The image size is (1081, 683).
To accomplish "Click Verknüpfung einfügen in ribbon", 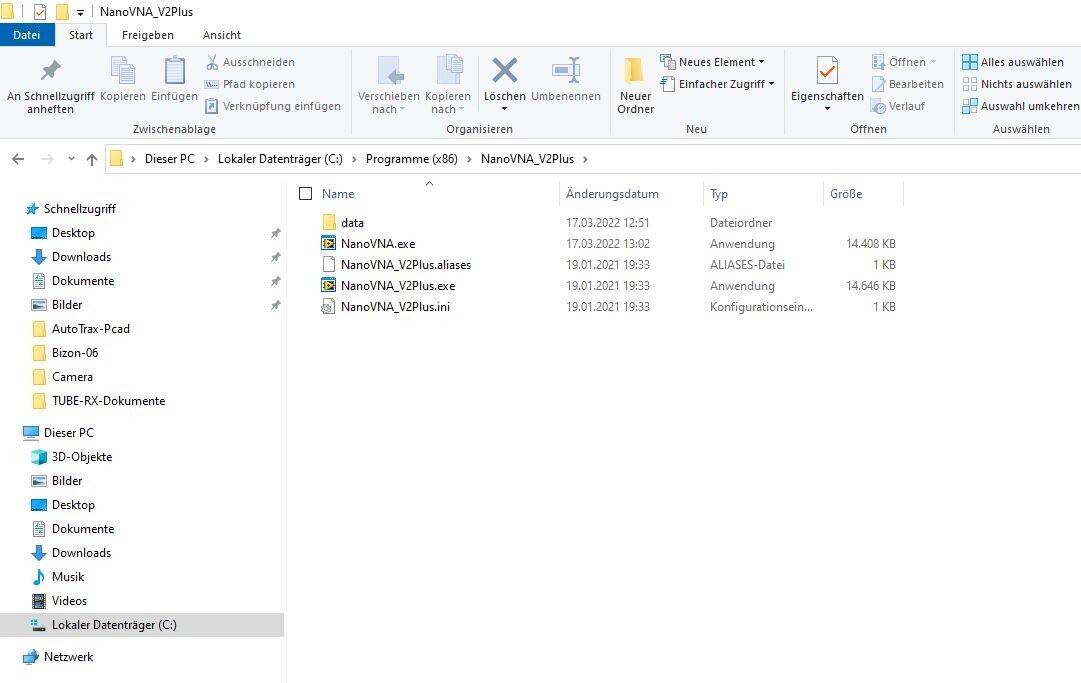I will point(273,106).
